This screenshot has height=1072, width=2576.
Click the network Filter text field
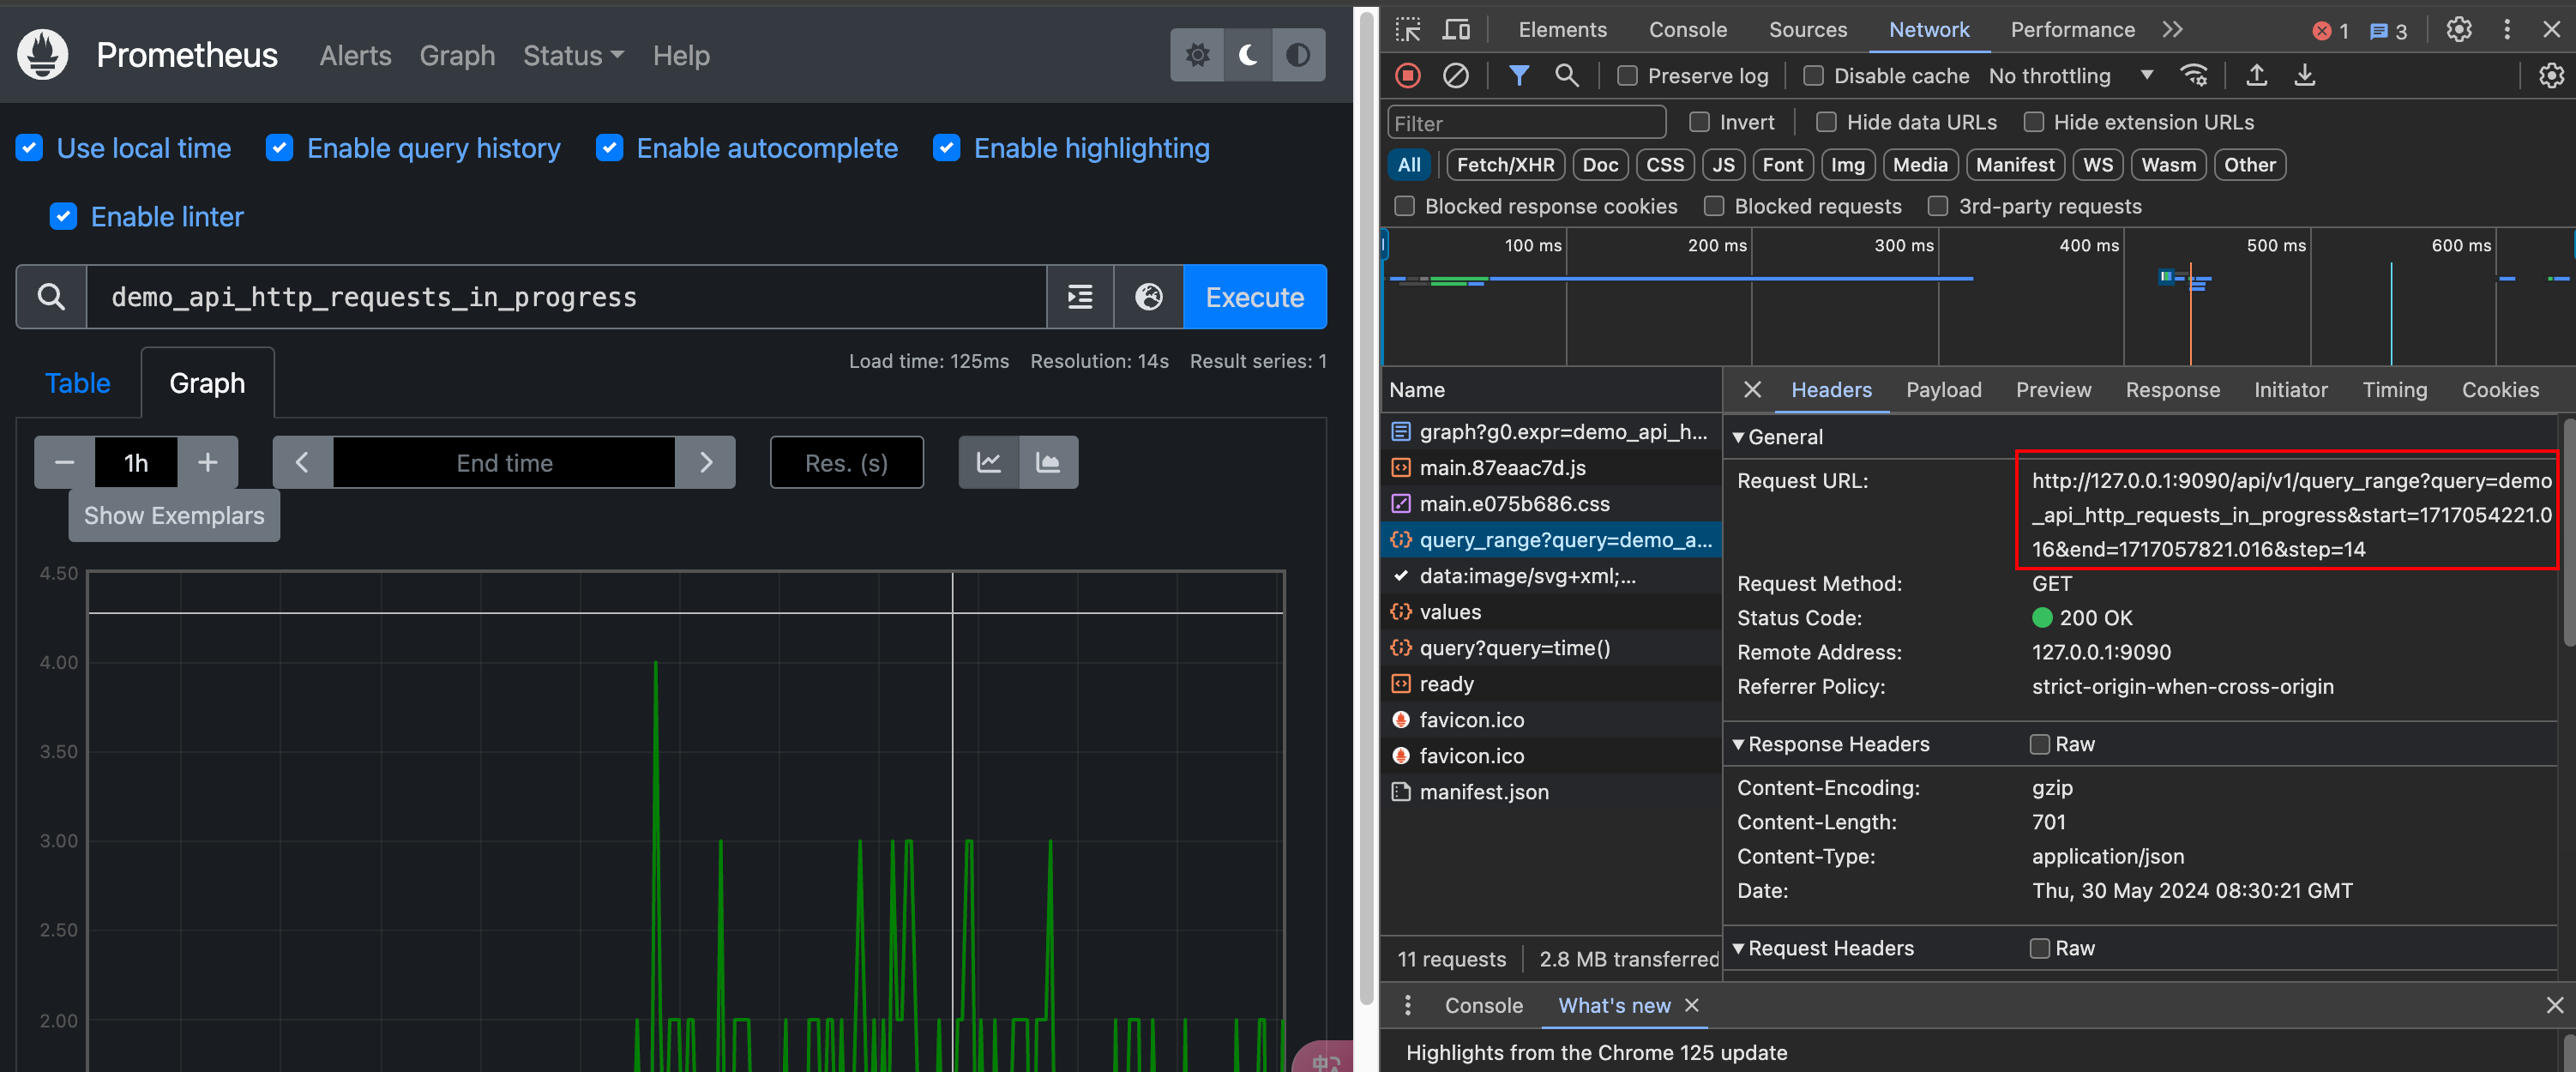pos(1527,123)
